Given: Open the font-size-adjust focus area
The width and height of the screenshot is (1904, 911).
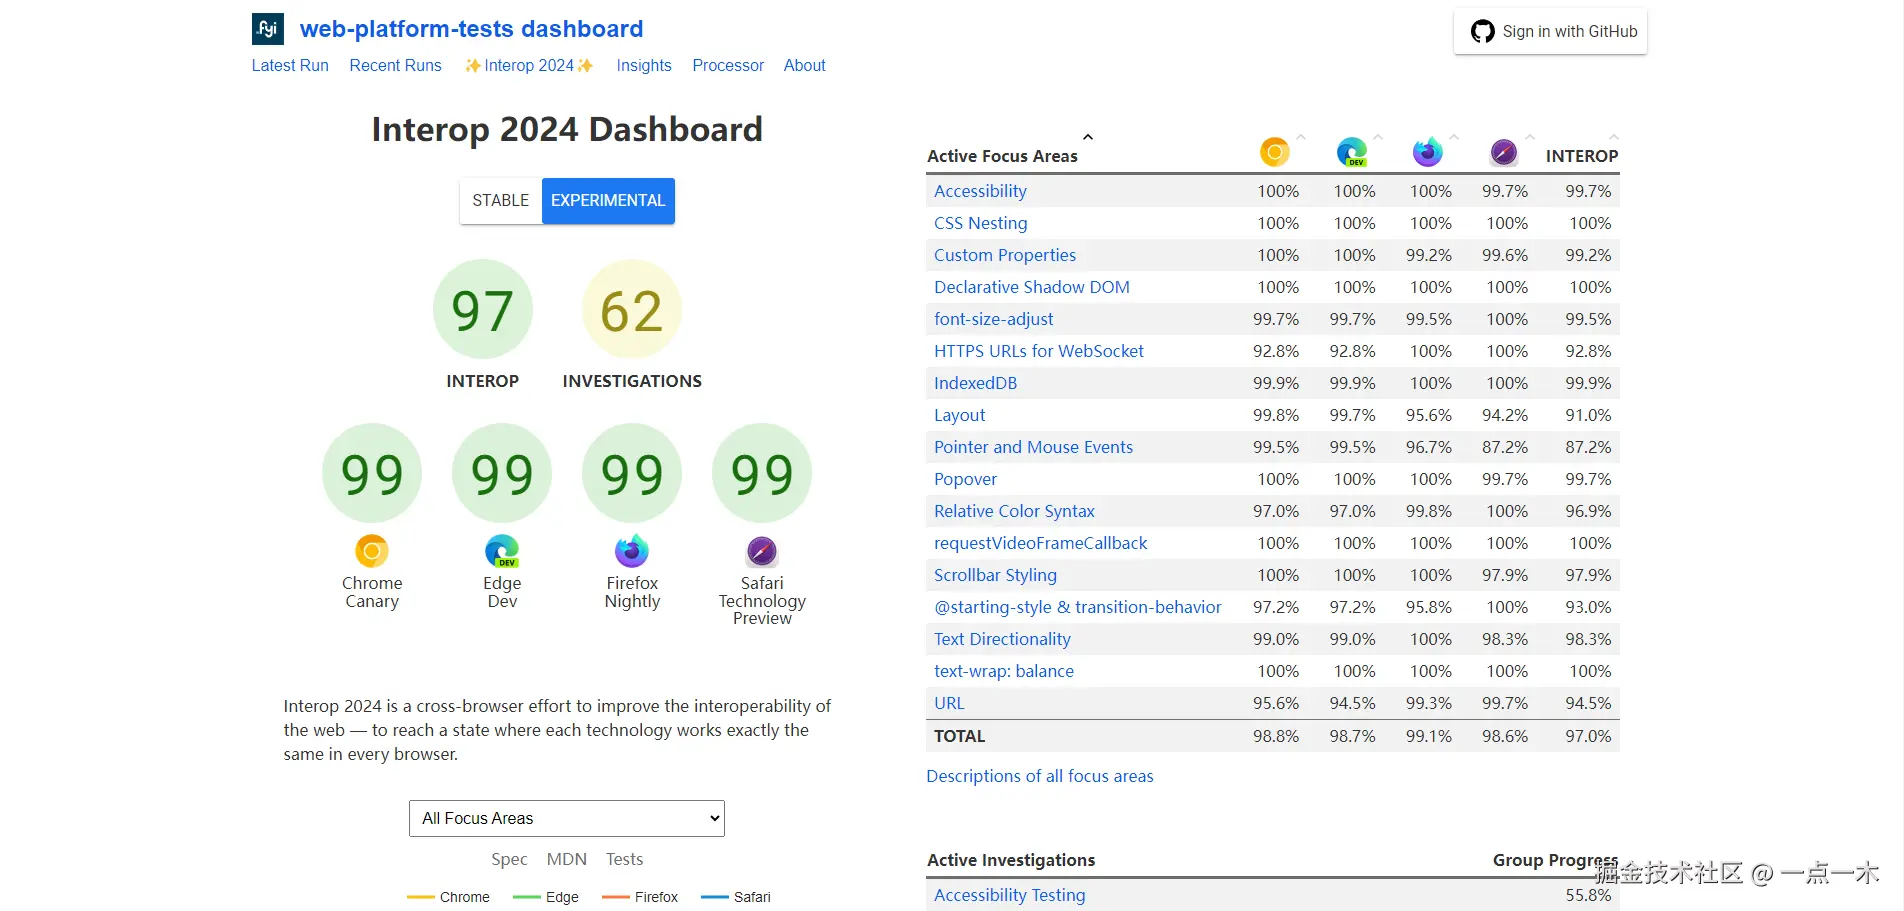Looking at the screenshot, I should [x=994, y=319].
